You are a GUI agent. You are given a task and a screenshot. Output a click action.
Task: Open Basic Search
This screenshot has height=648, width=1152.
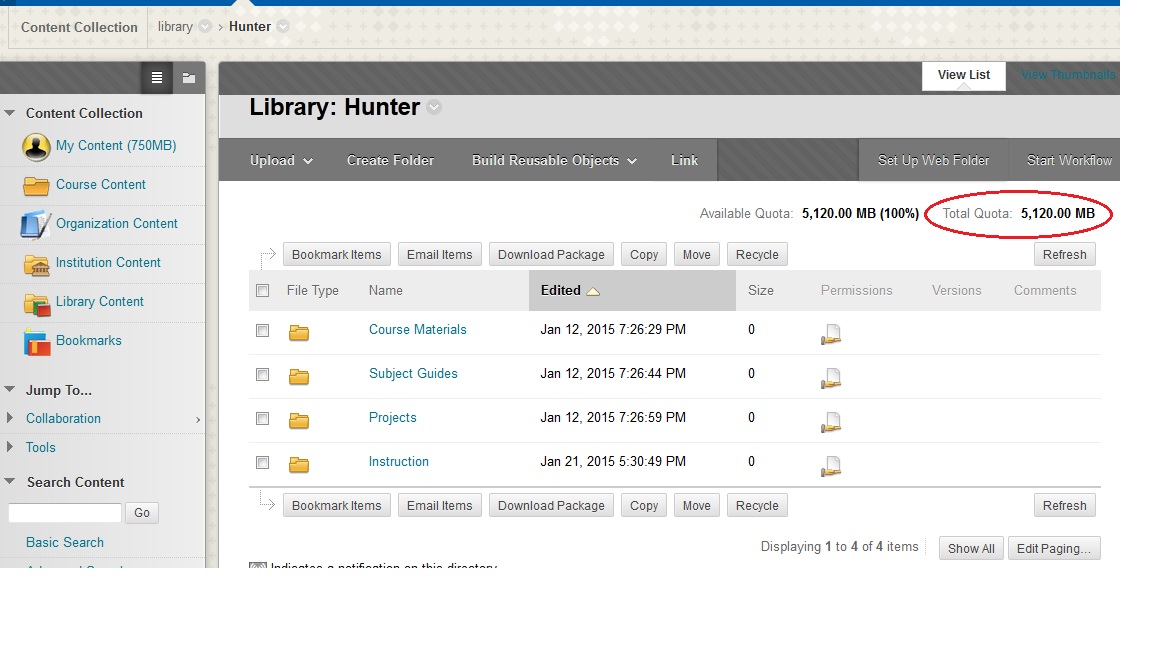[64, 542]
